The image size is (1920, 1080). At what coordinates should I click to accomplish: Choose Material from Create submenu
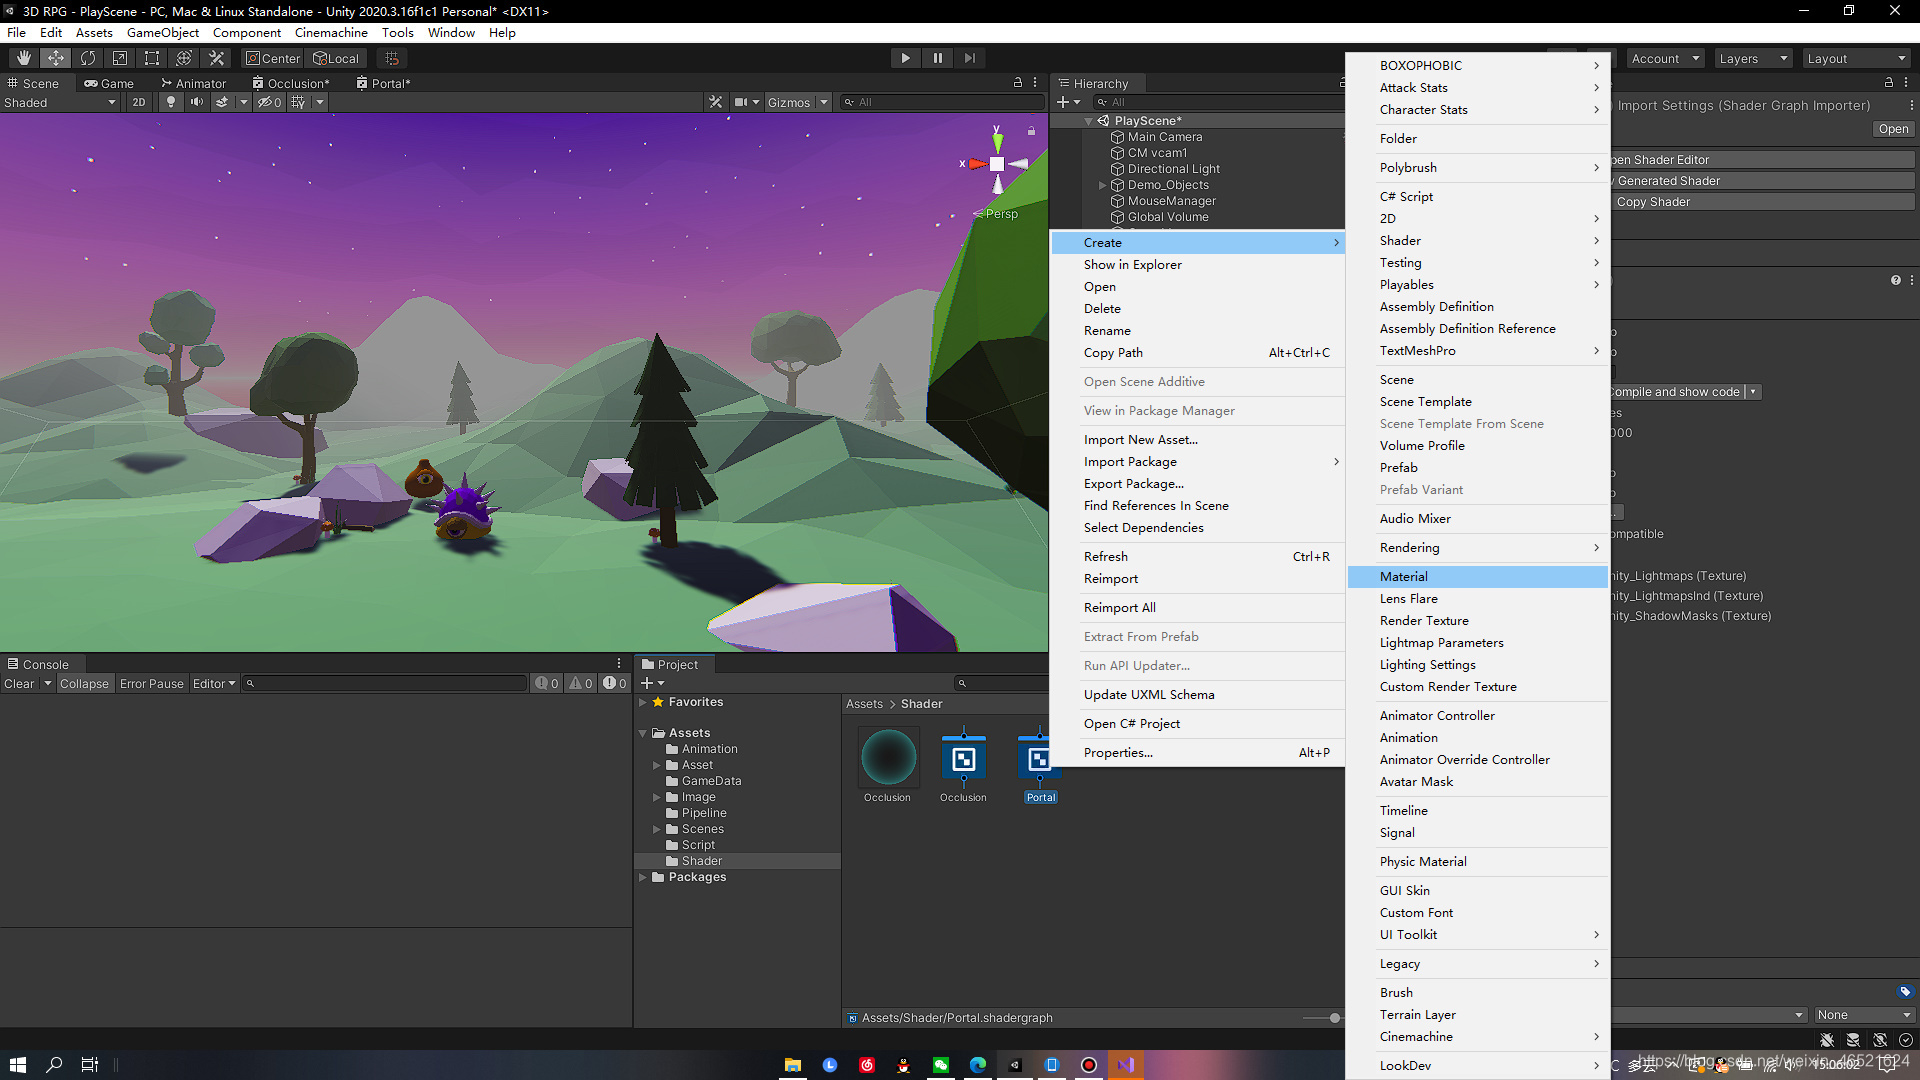click(x=1404, y=577)
